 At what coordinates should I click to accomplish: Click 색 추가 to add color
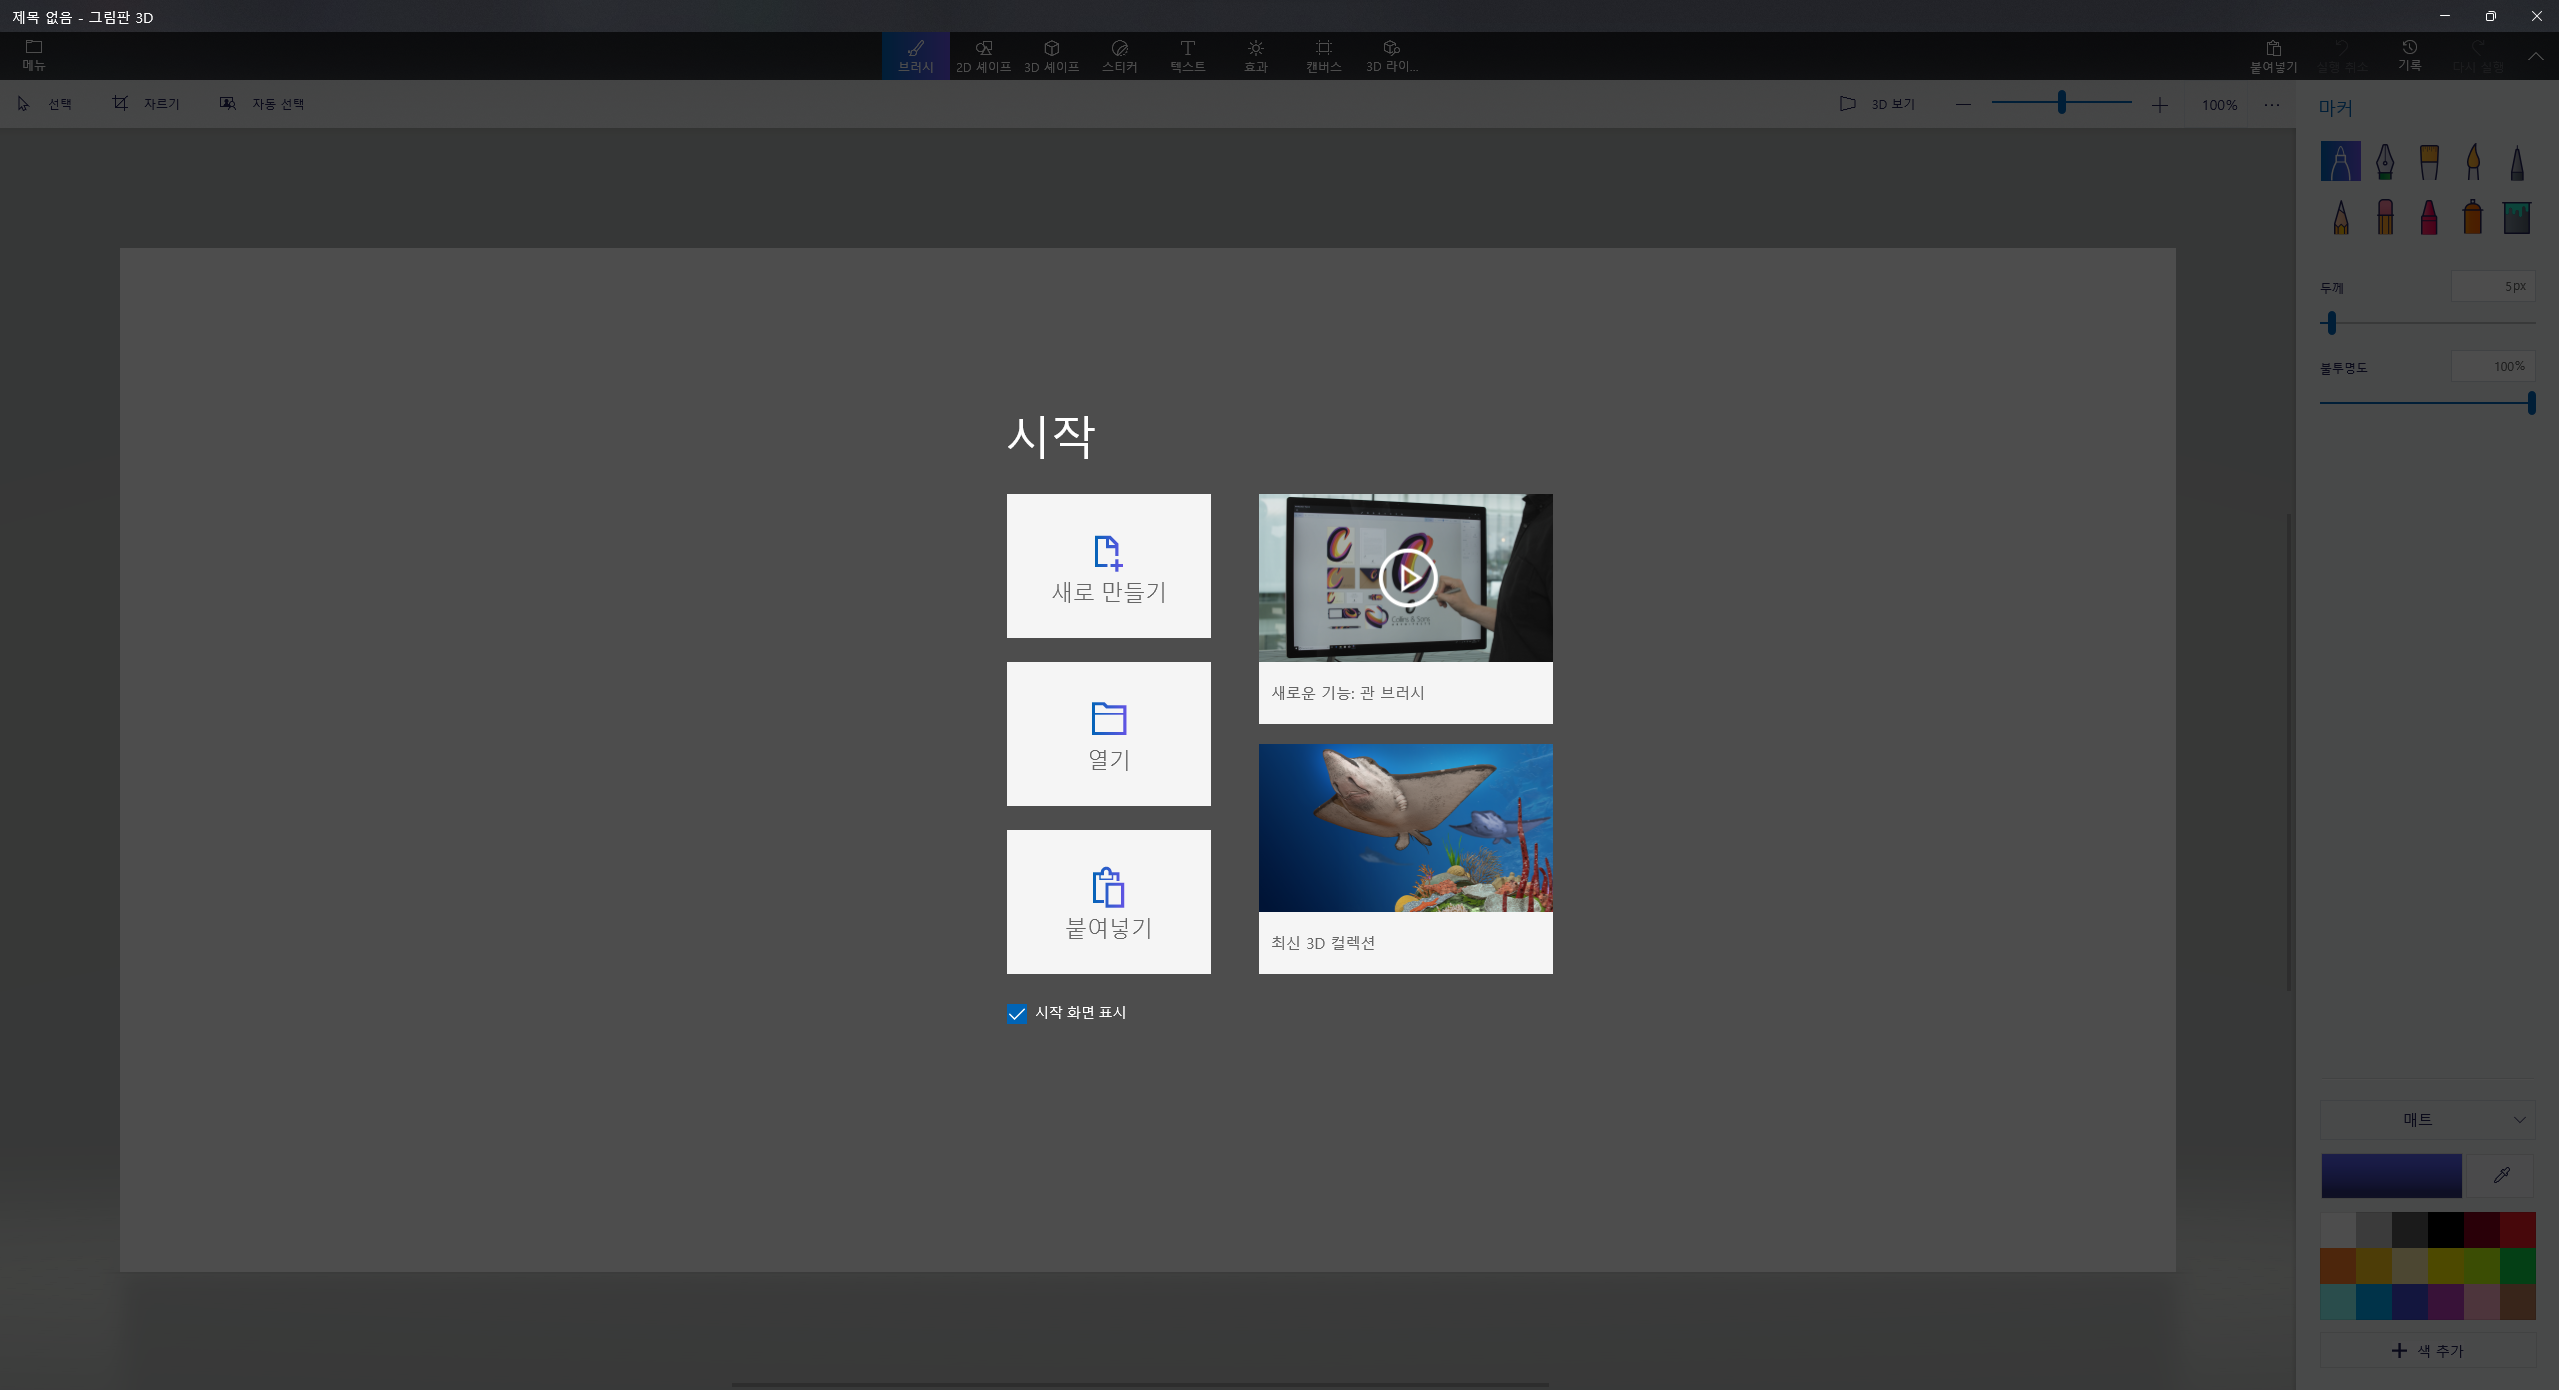coord(2427,1350)
